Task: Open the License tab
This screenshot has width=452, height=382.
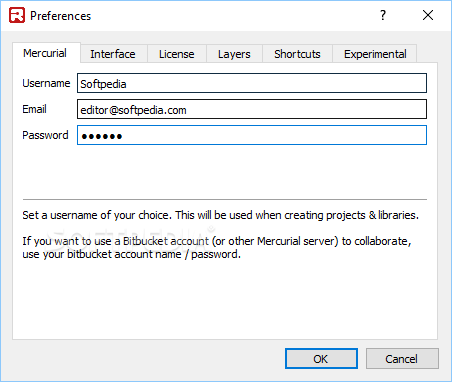Action: click(x=177, y=54)
